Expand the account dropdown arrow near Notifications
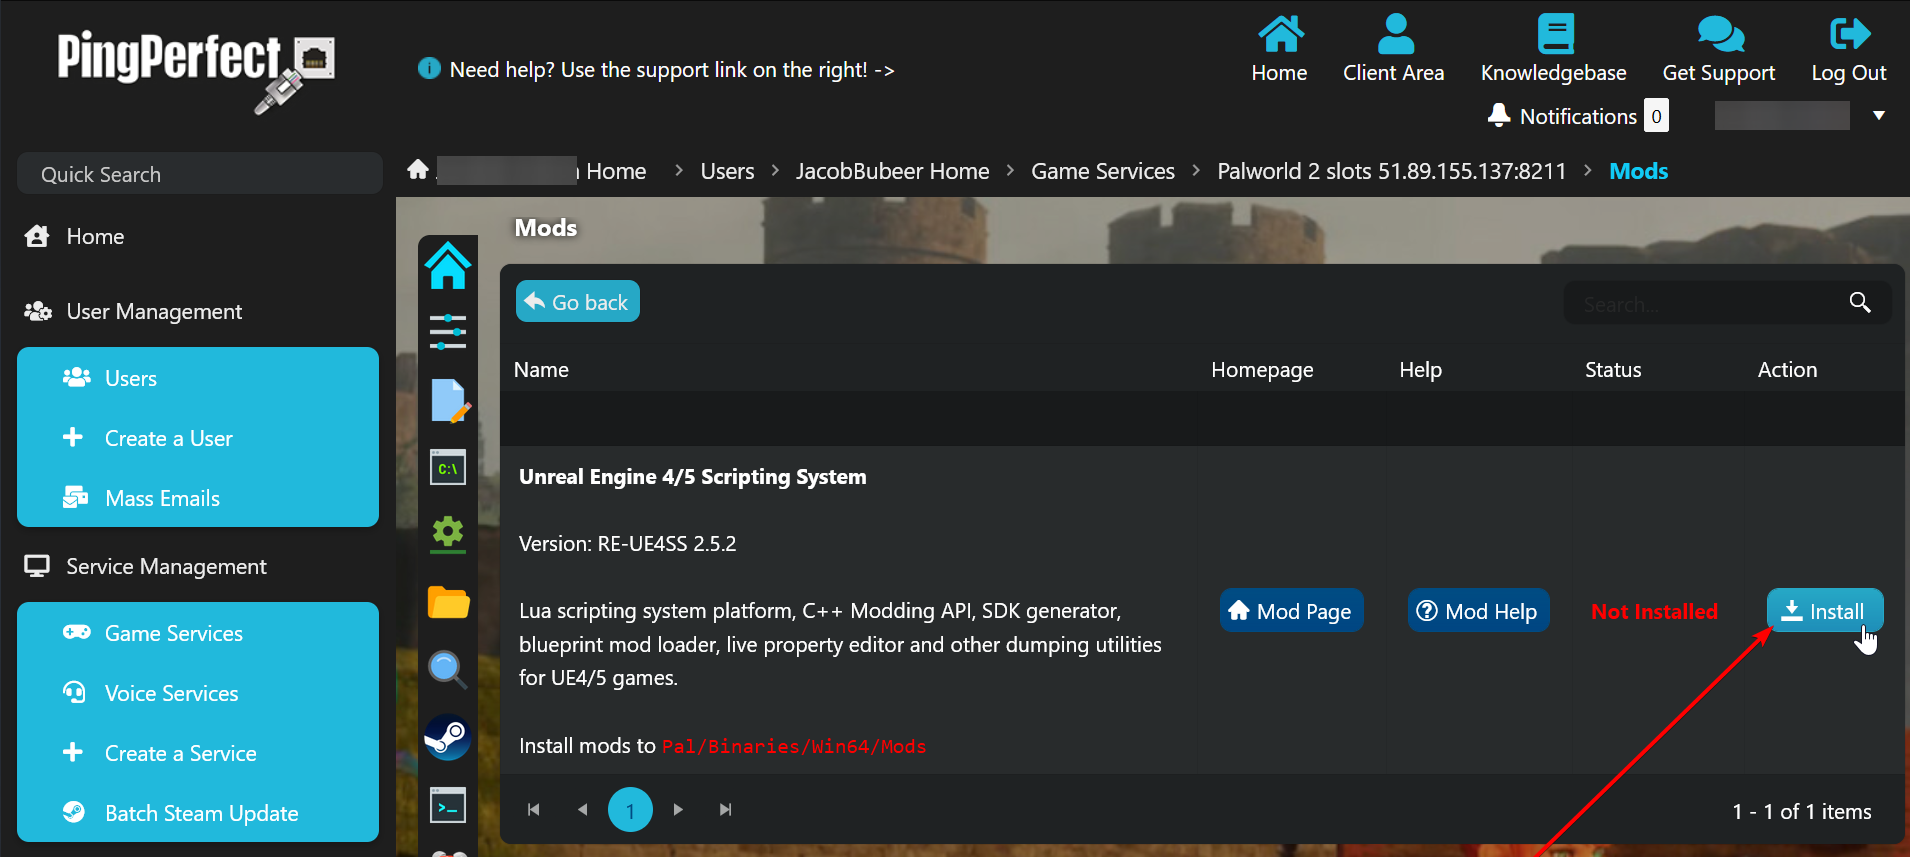 point(1878,116)
